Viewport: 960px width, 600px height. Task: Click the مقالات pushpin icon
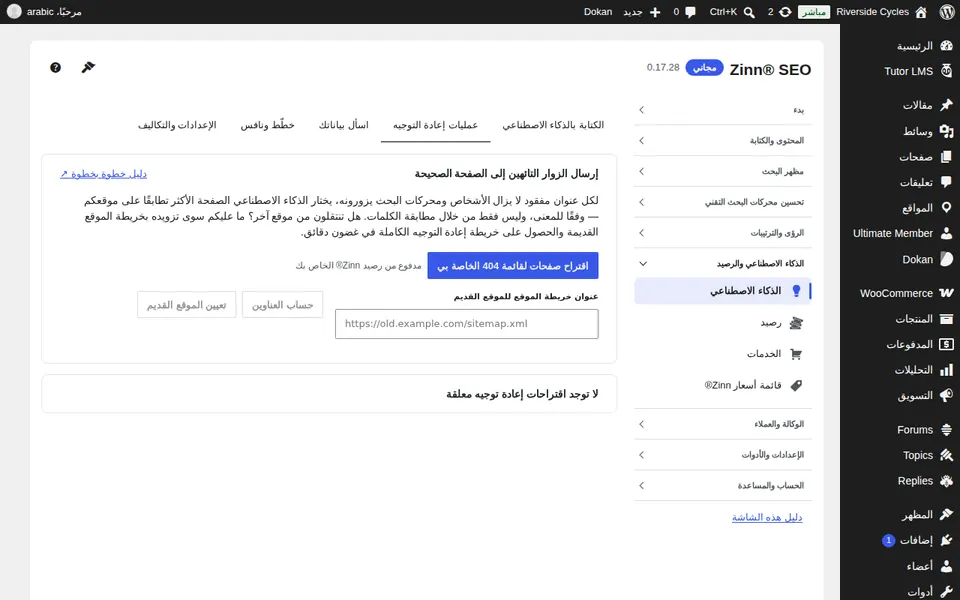click(947, 105)
